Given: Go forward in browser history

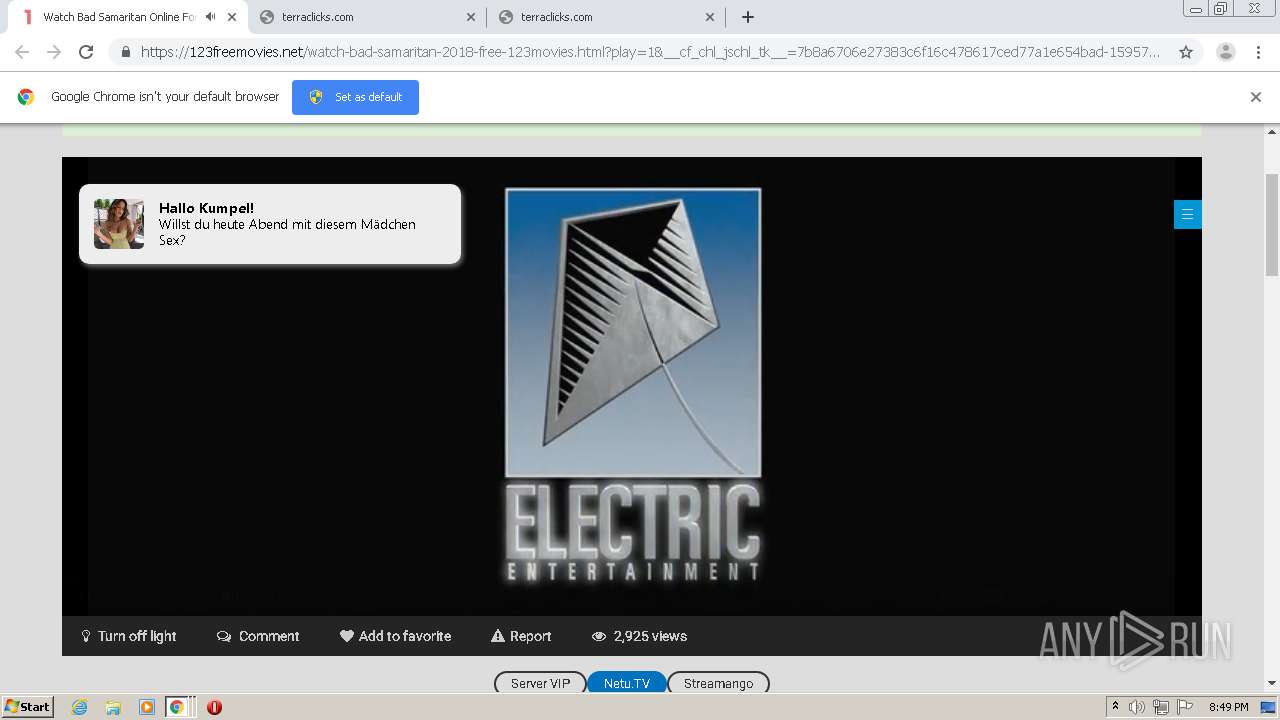Looking at the screenshot, I should tap(54, 52).
